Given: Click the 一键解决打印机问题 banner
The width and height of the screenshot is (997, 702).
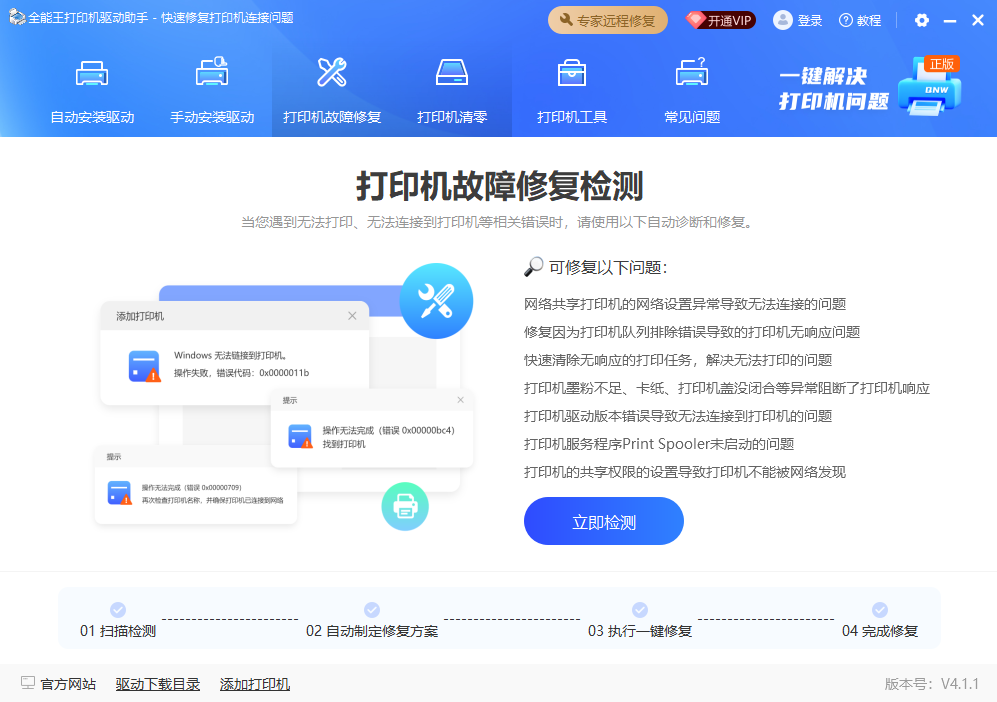Looking at the screenshot, I should click(868, 88).
